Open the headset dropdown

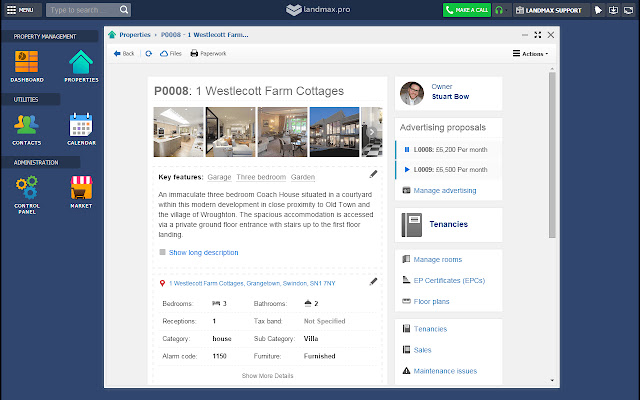pyautogui.click(x=501, y=10)
